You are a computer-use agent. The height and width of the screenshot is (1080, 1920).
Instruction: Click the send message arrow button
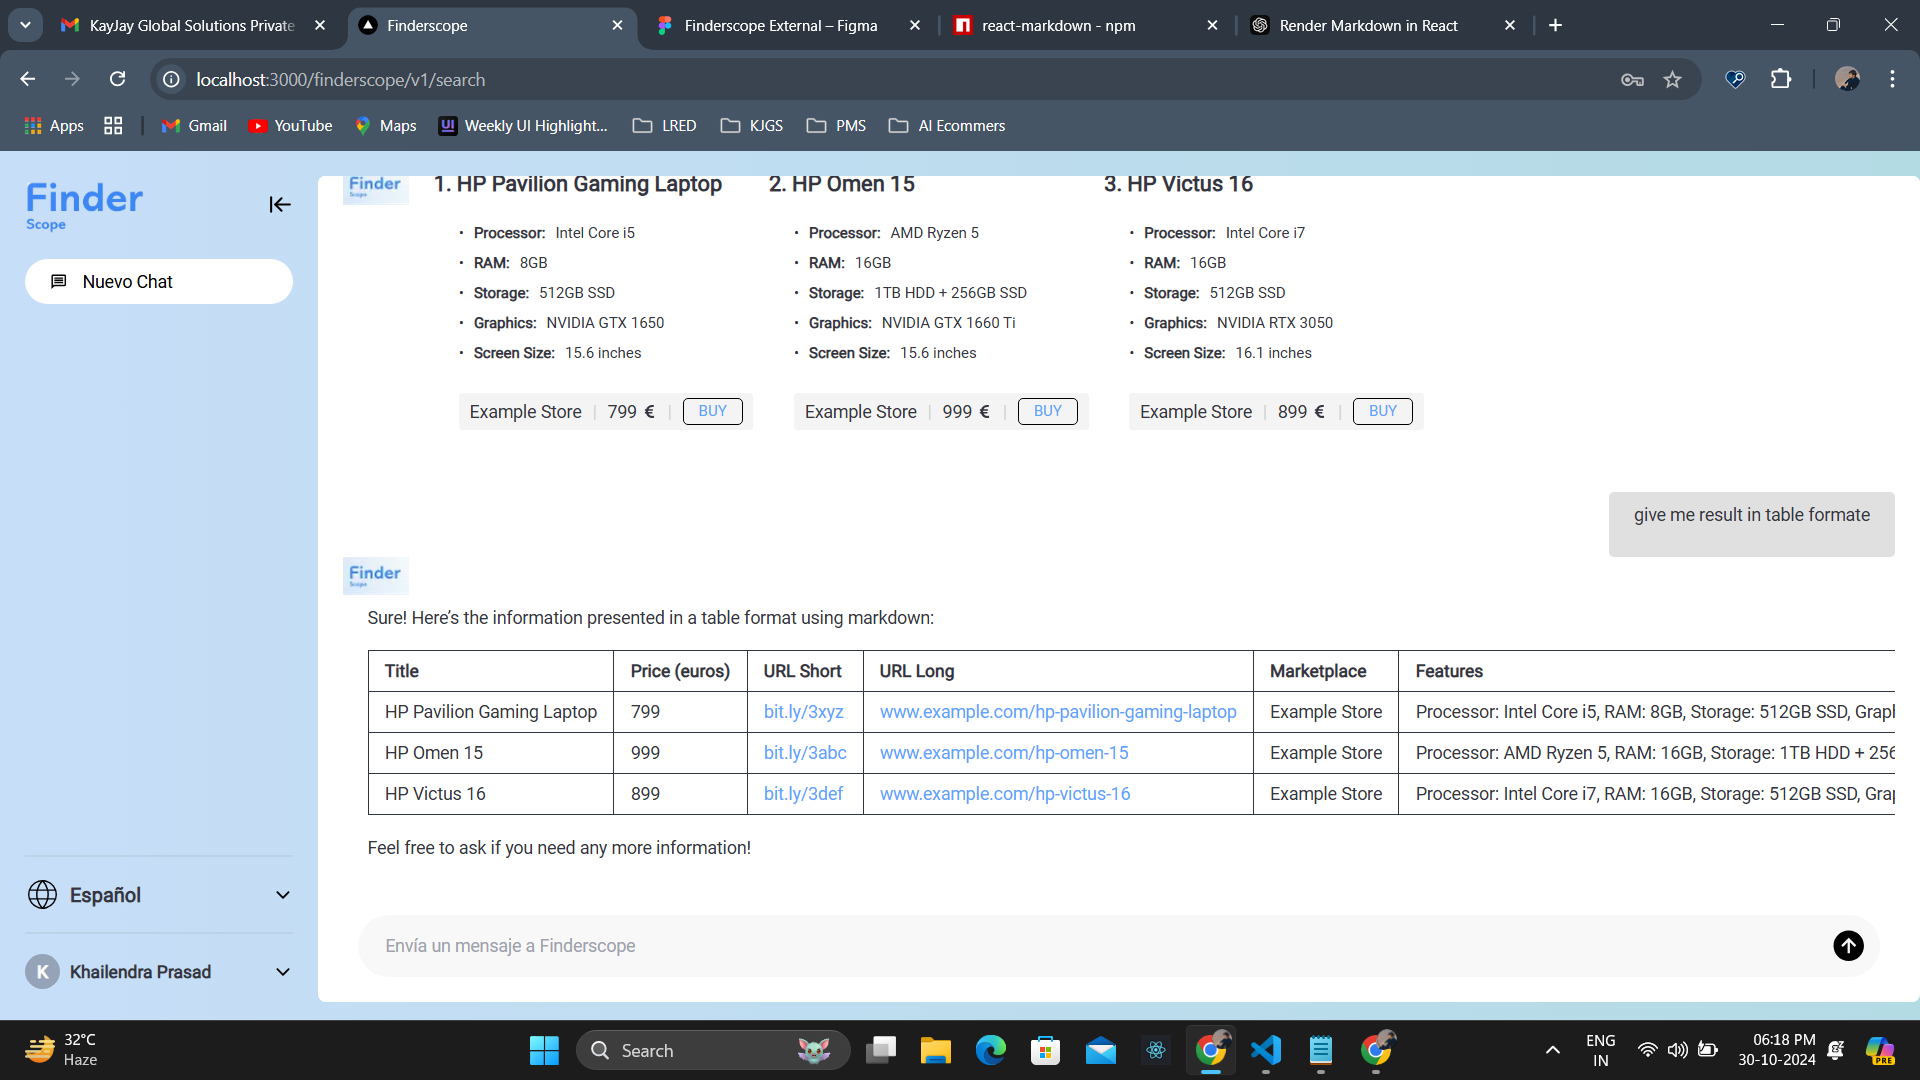click(x=1847, y=945)
